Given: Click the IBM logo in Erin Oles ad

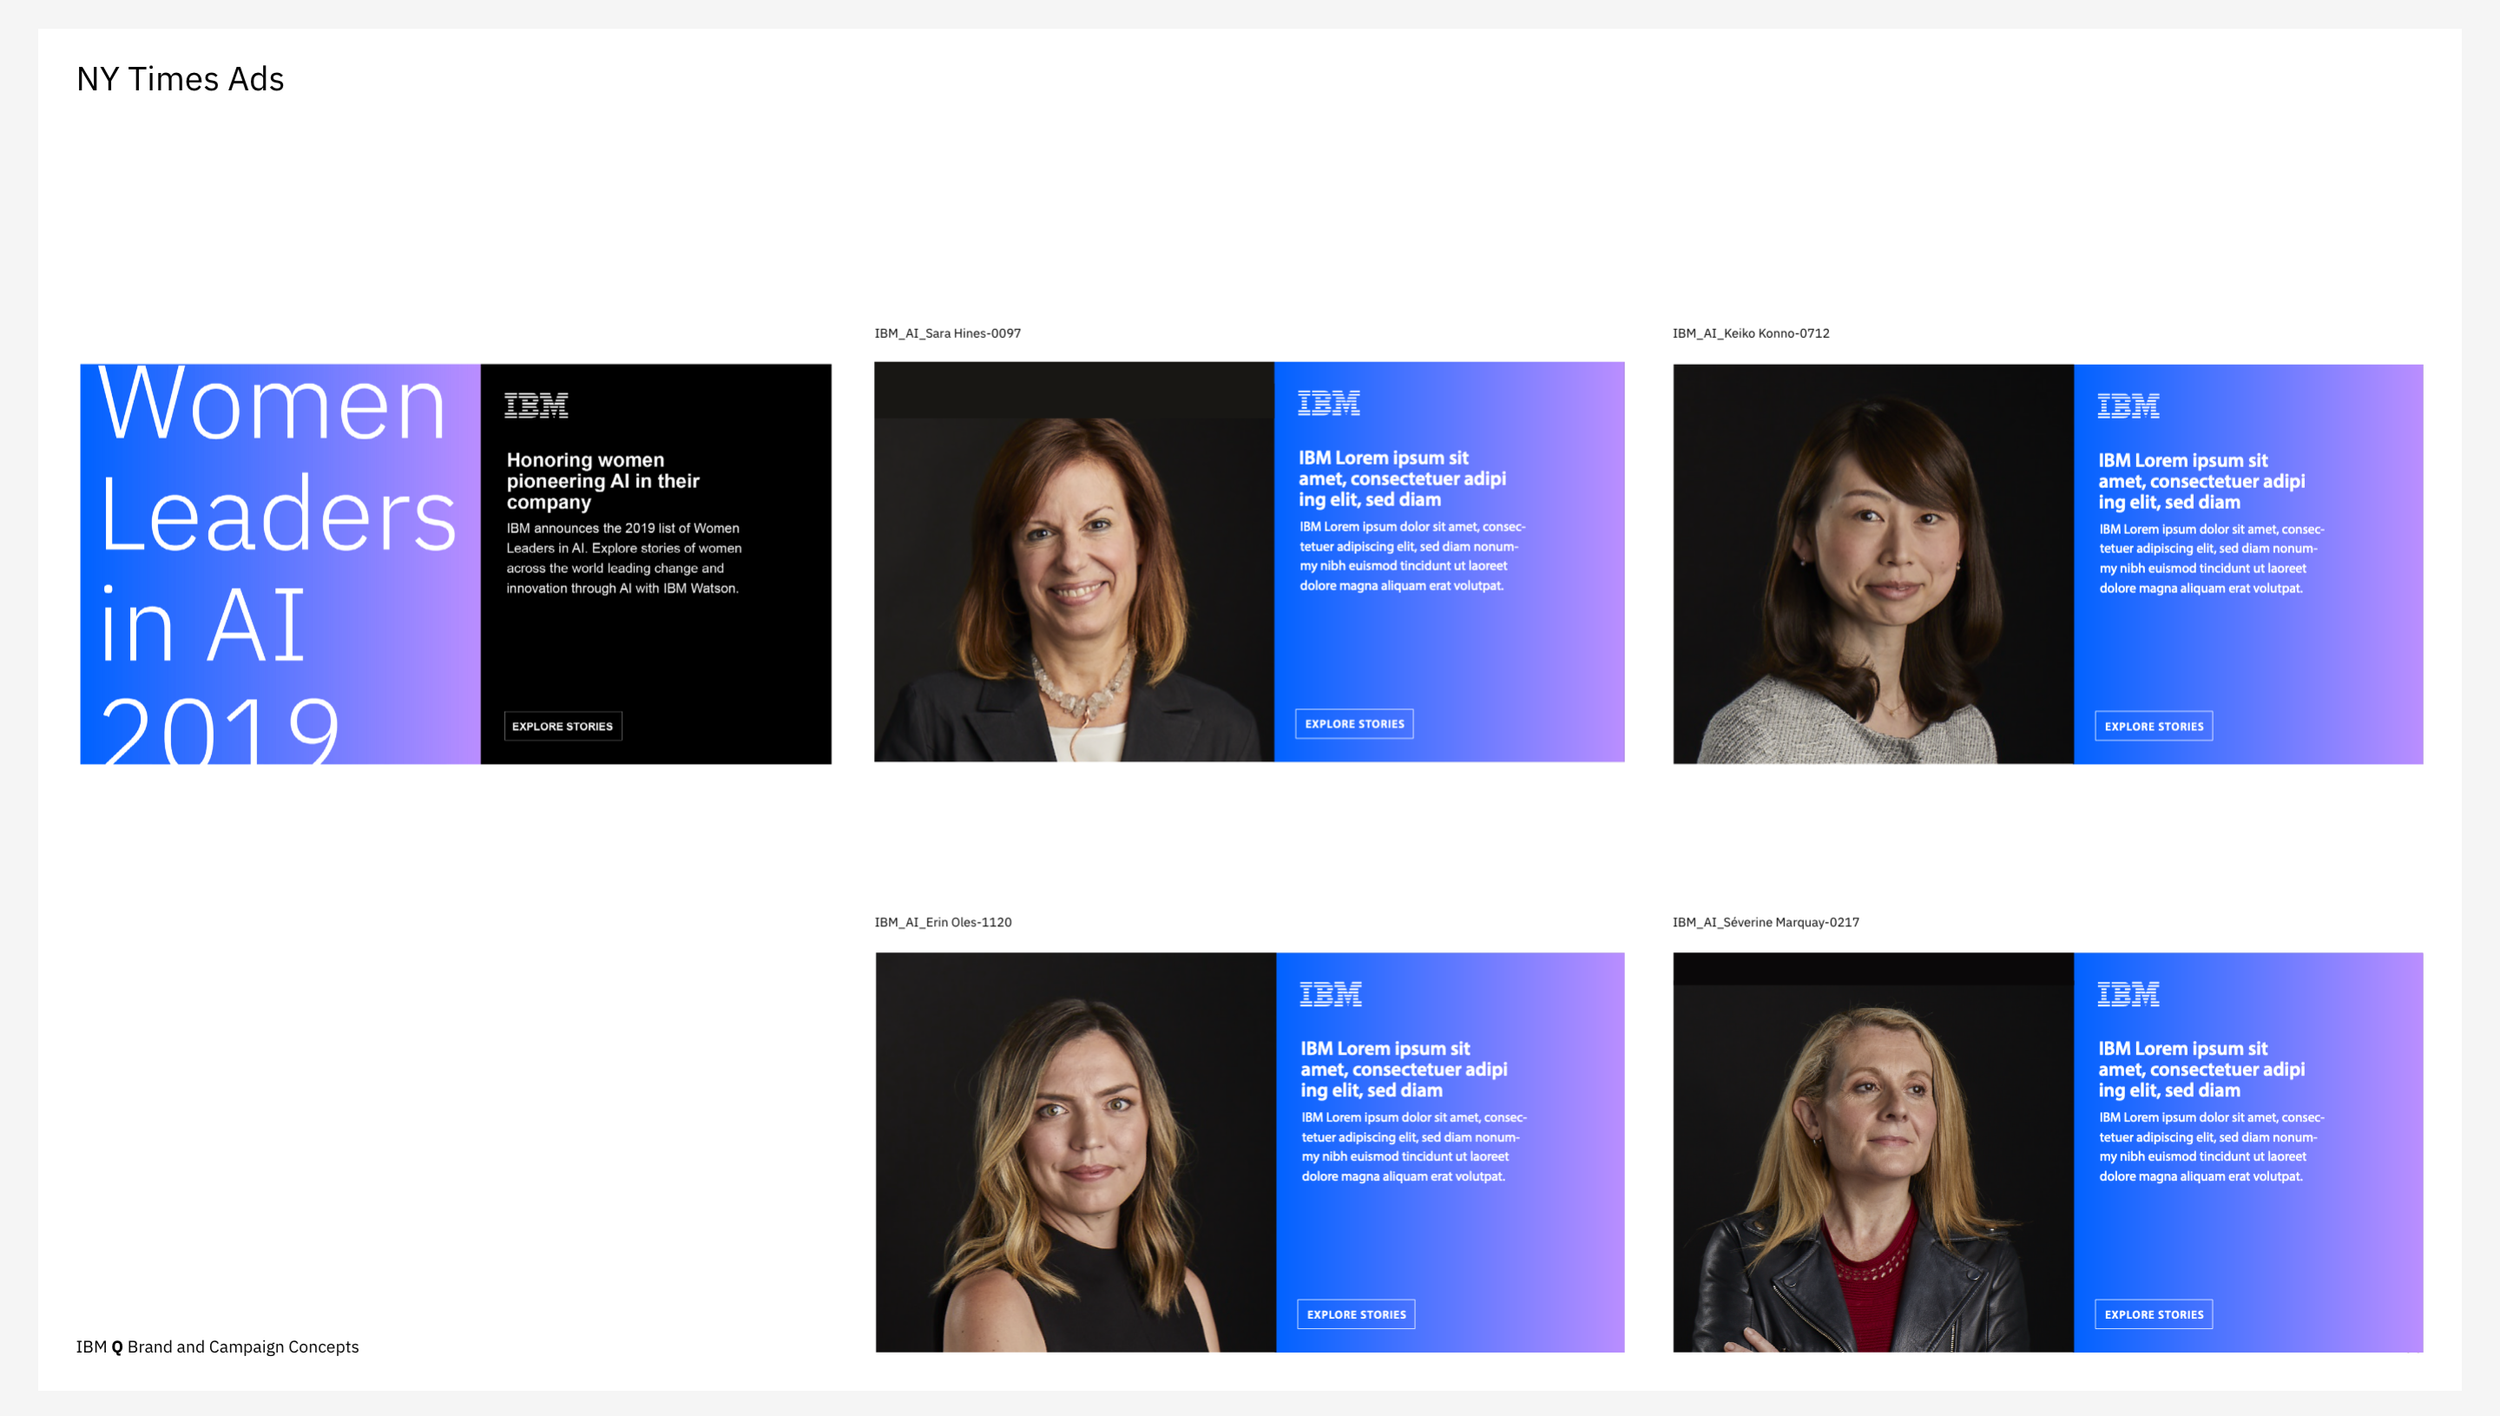Looking at the screenshot, I should click(1331, 994).
